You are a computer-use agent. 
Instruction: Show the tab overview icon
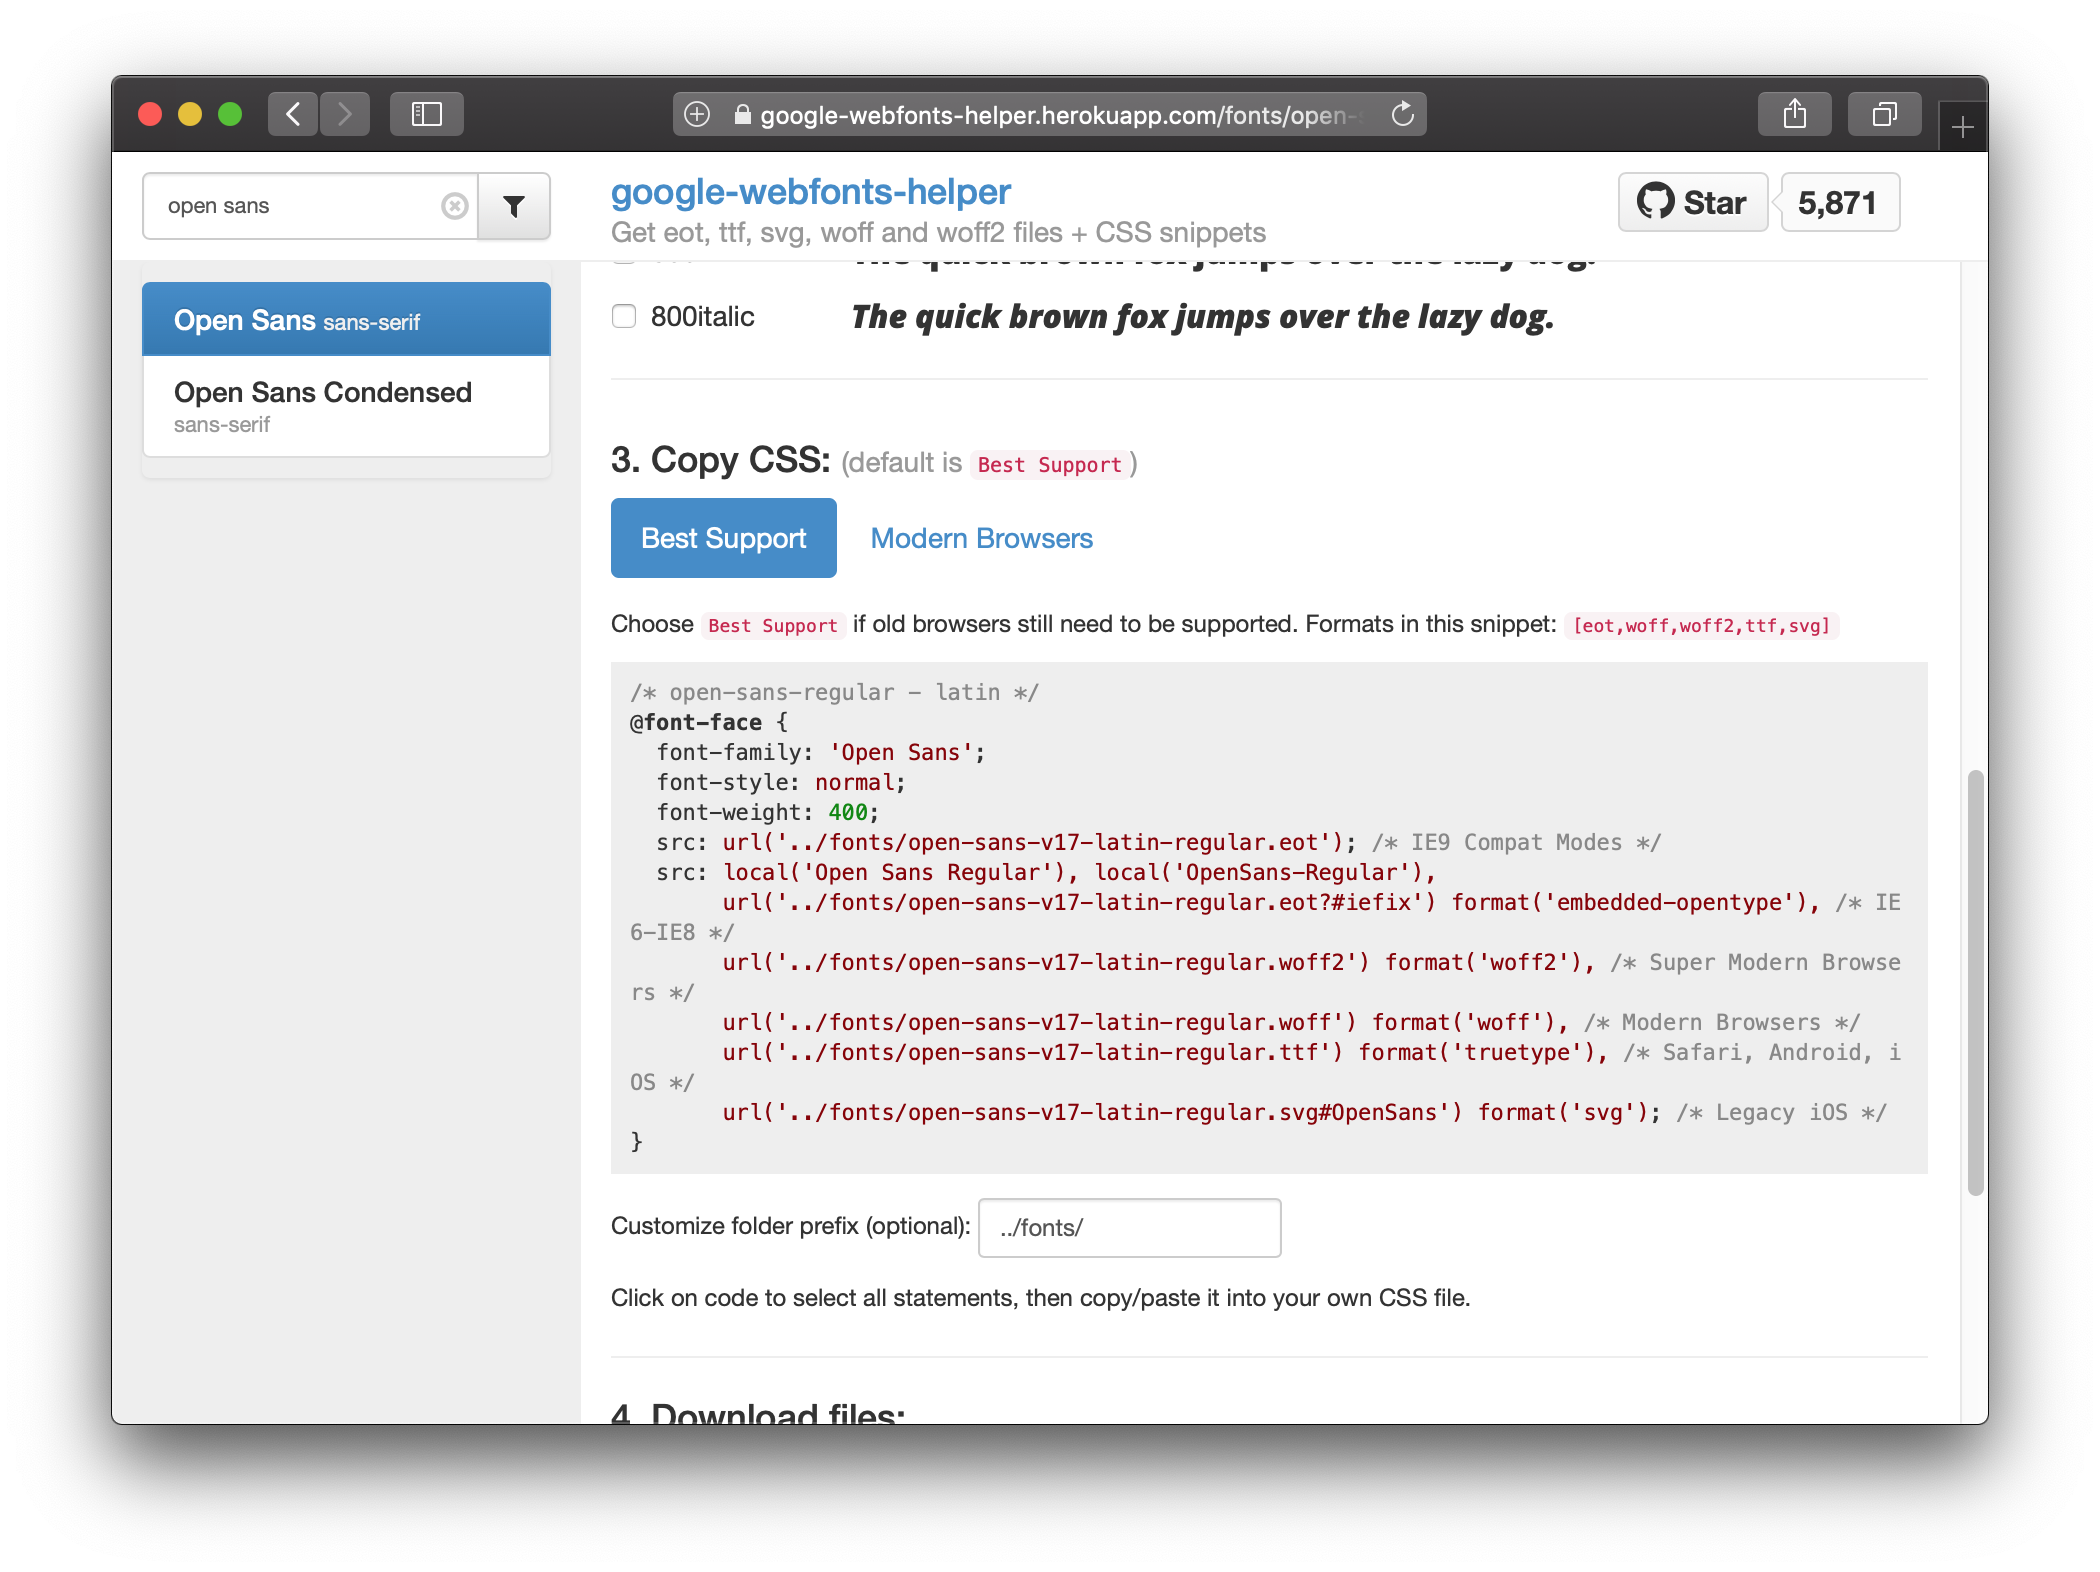coord(1884,114)
